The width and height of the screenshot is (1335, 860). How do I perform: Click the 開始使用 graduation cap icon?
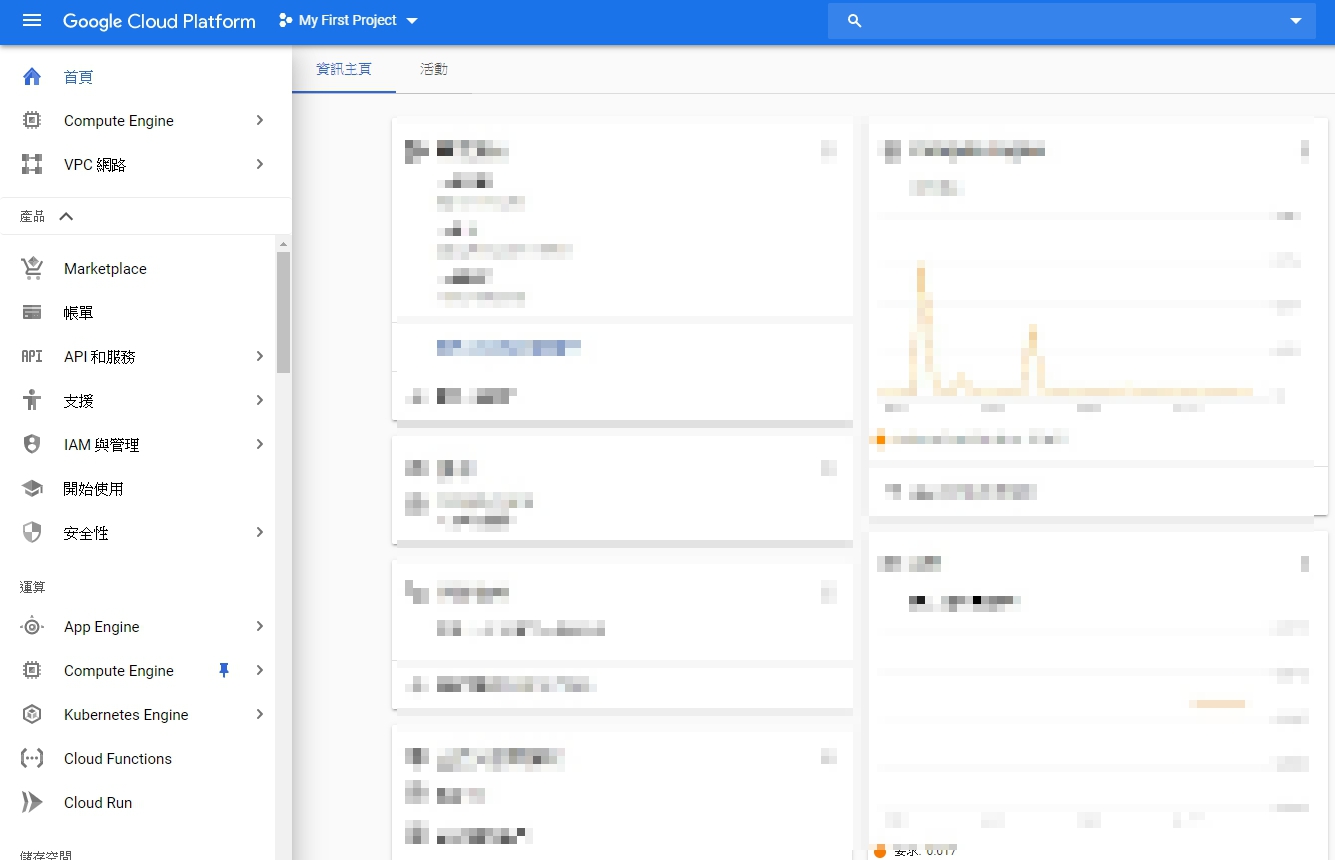[x=32, y=489]
